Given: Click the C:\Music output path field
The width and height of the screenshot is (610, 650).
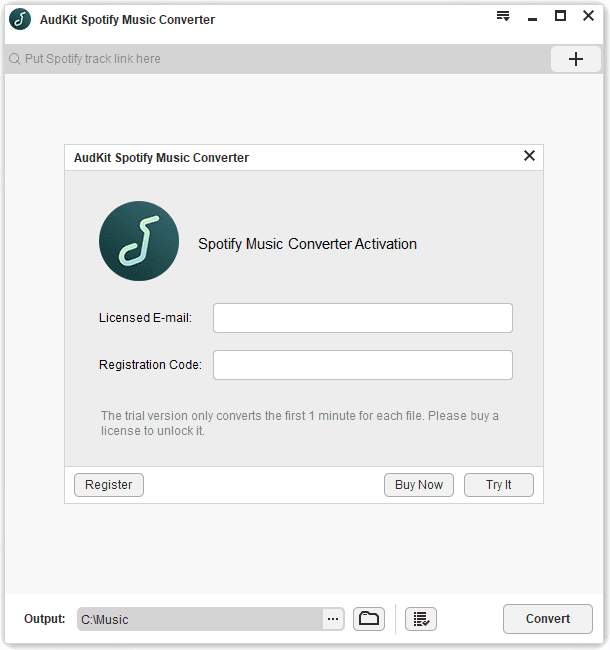Looking at the screenshot, I should coord(200,619).
